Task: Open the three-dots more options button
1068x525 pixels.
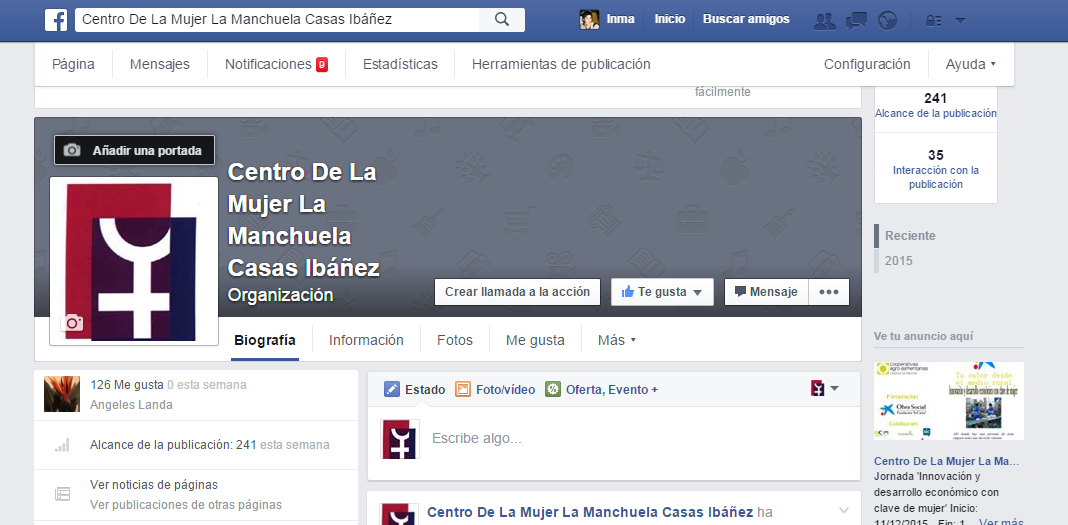Action: click(829, 291)
